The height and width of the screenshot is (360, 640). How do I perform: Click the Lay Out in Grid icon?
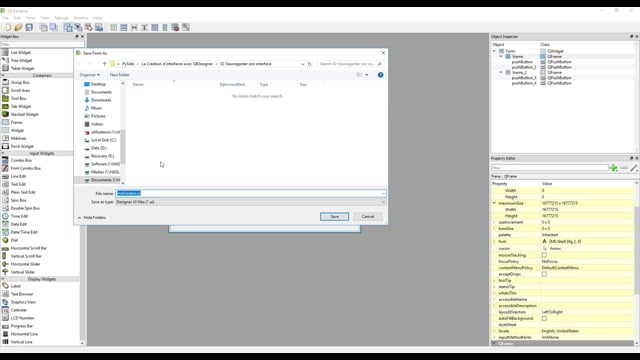coord(155,27)
